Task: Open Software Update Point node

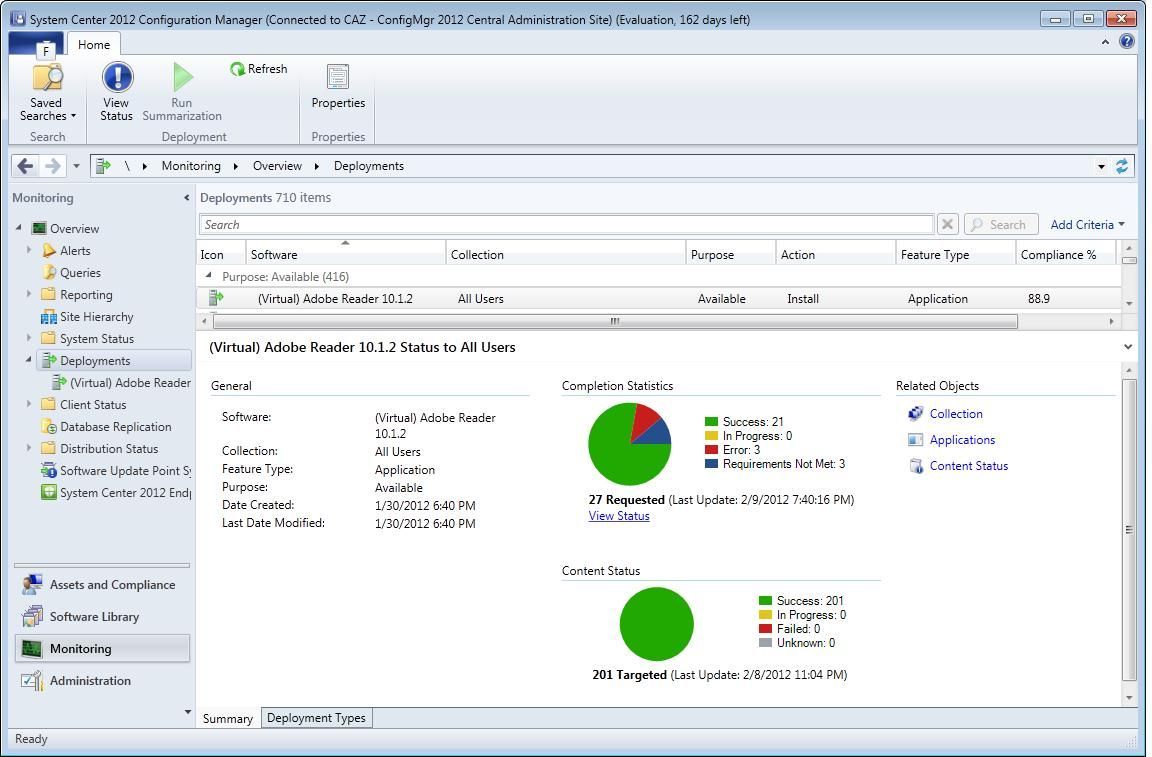Action: pyautogui.click(x=125, y=471)
